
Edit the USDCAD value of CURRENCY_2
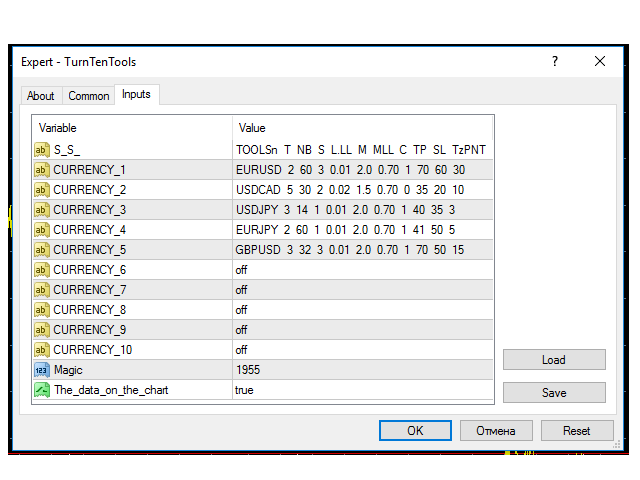click(350, 190)
